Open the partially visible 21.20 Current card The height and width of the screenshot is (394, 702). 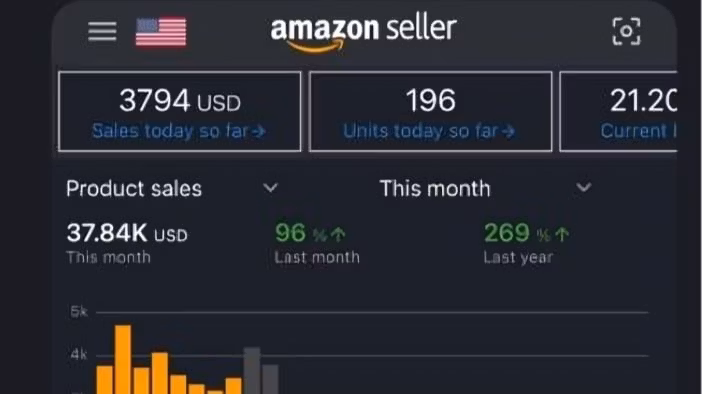[618, 111]
